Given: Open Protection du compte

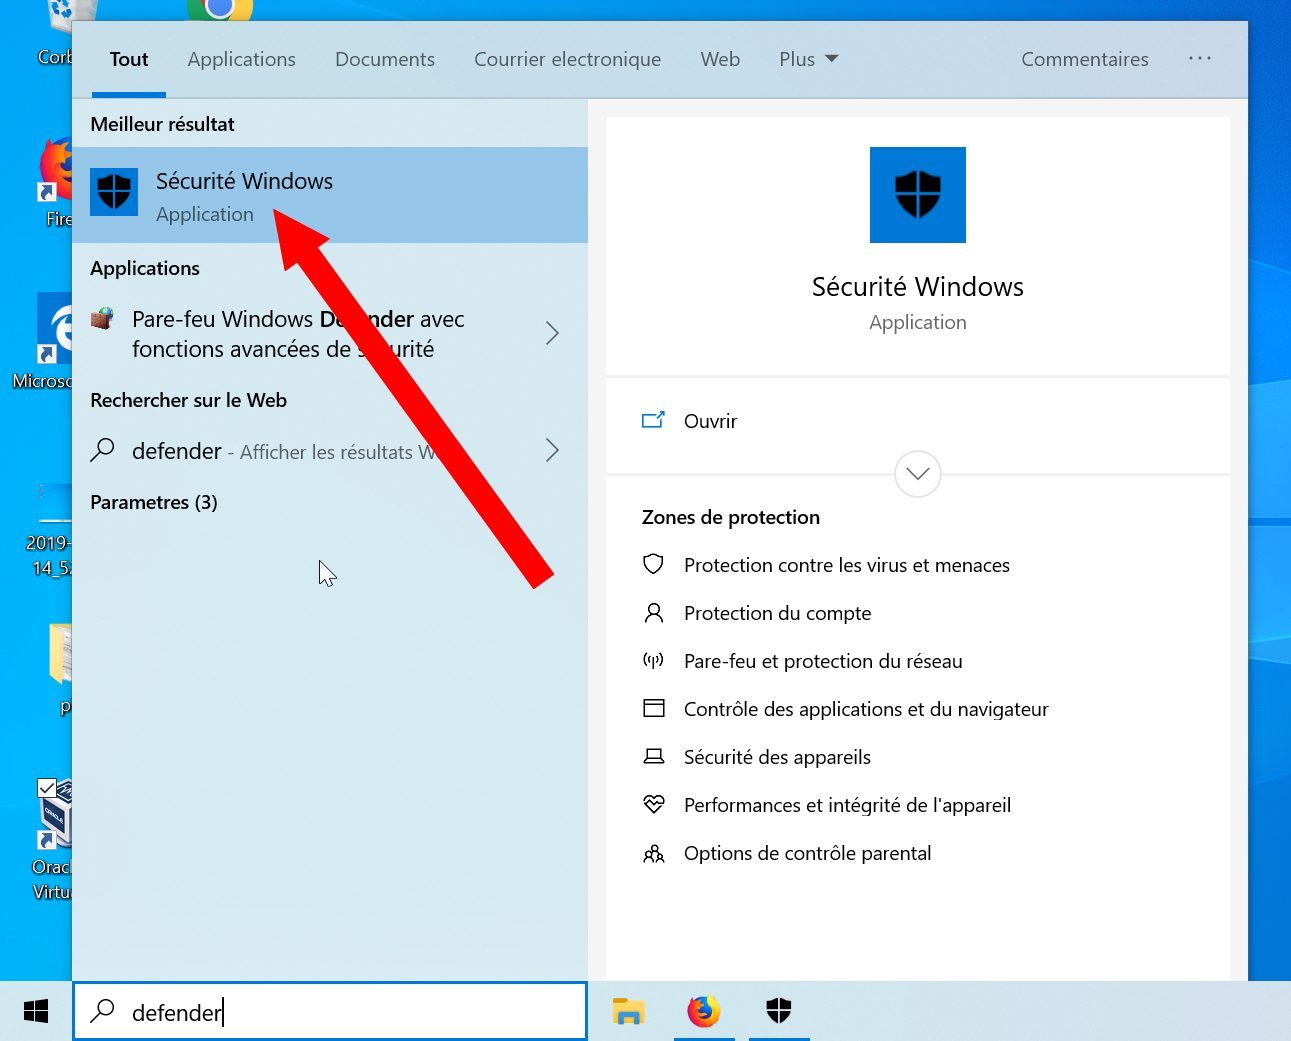Looking at the screenshot, I should coord(777,613).
